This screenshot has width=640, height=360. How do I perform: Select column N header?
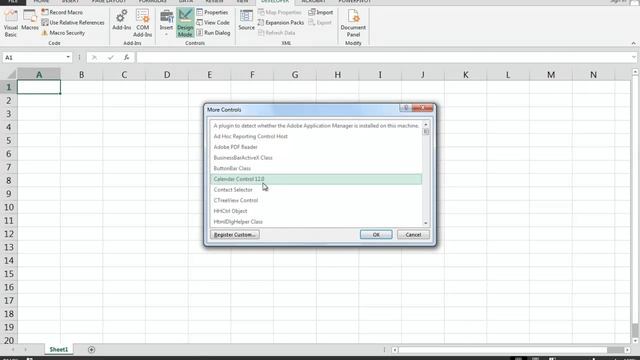593,75
